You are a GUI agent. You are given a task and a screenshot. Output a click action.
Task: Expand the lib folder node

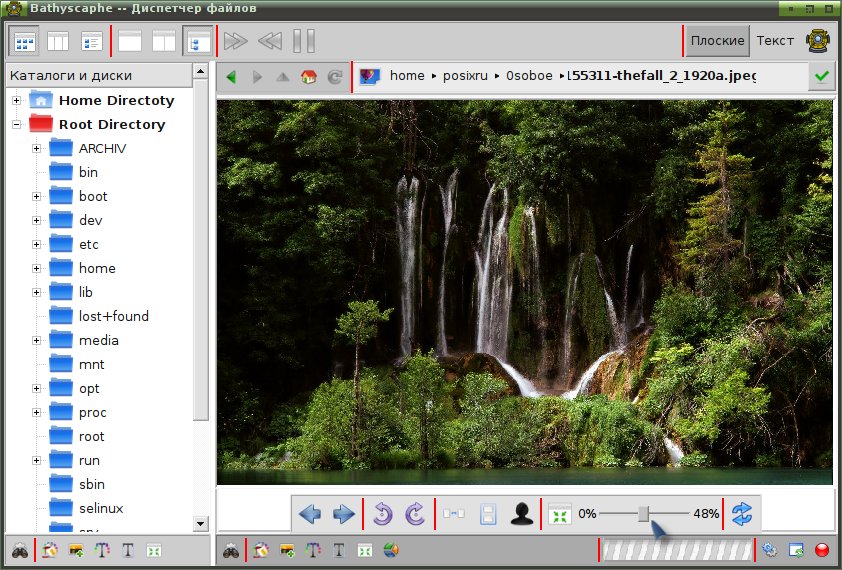point(37,292)
